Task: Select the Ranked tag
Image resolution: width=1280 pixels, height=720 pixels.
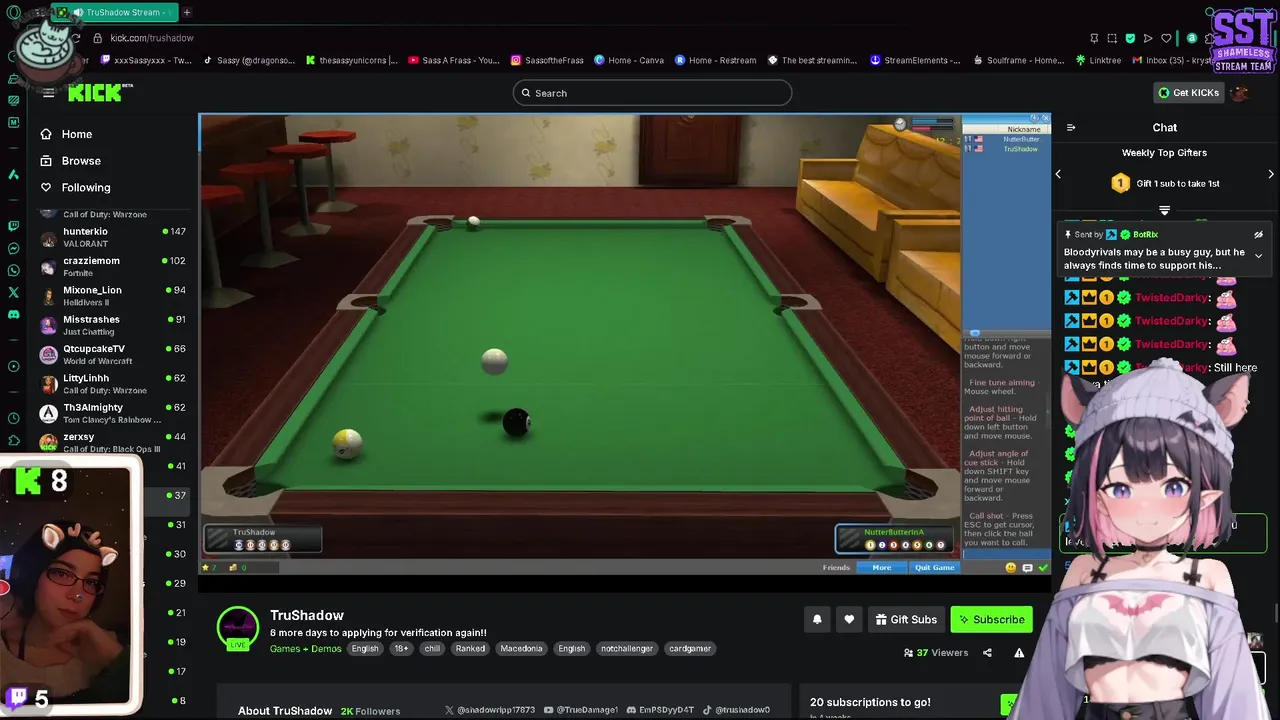Action: 470,649
